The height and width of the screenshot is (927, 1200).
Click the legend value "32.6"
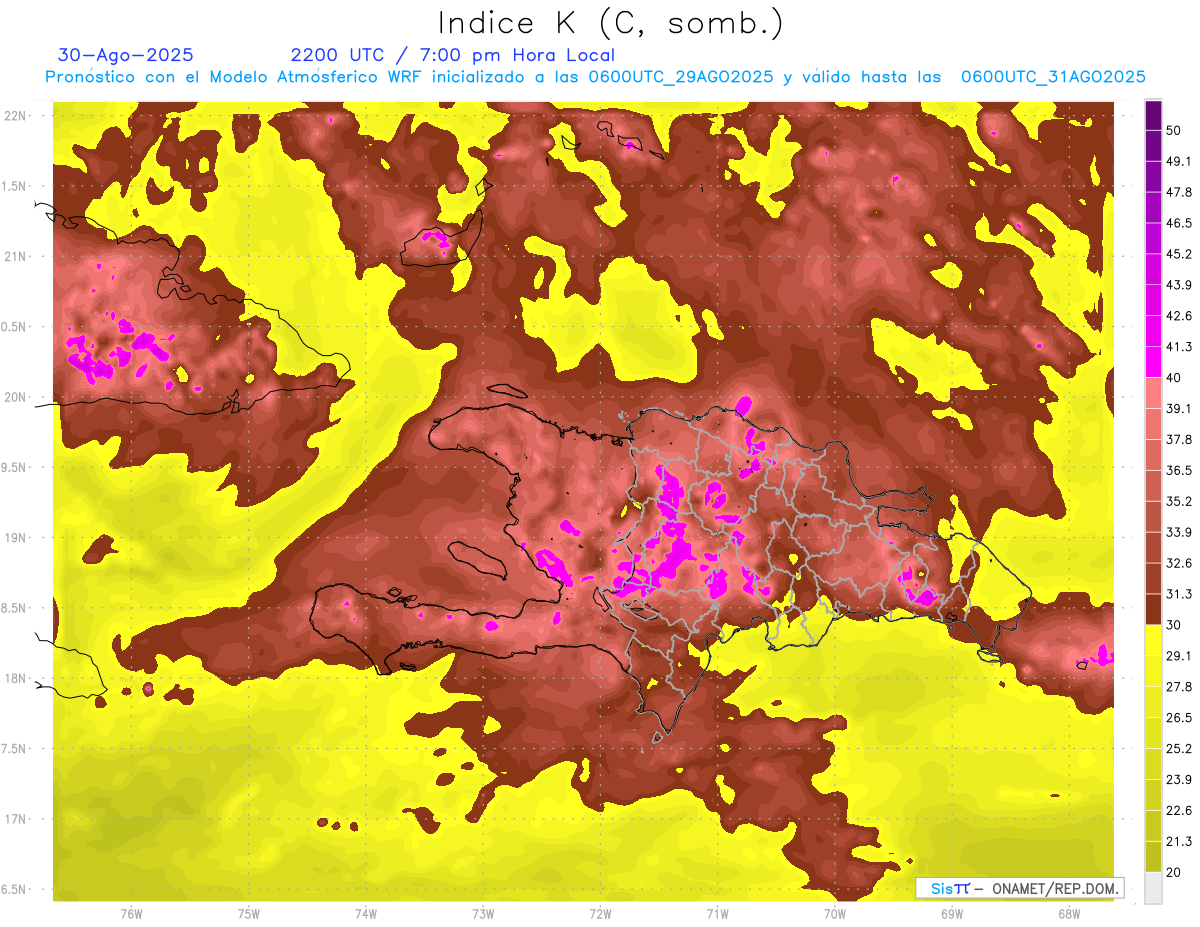pos(1179,563)
